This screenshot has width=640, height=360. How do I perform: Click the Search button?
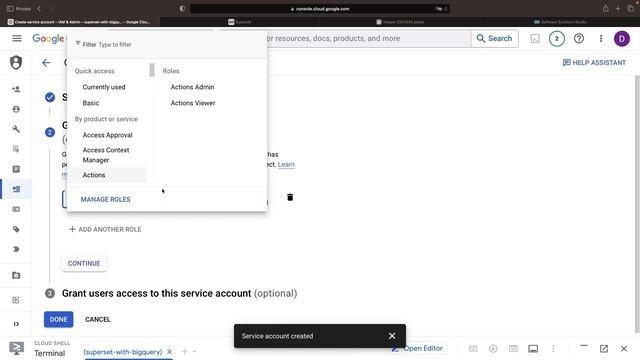coord(495,38)
